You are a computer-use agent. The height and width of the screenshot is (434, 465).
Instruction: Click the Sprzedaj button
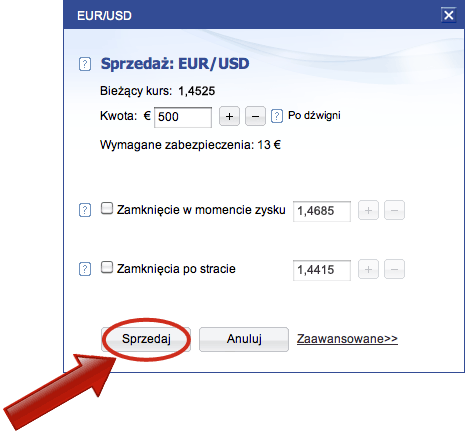pos(146,339)
